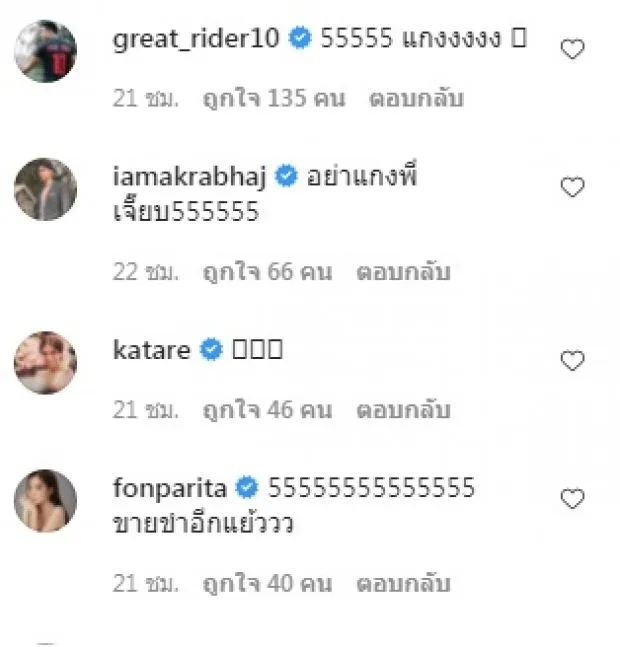Viewport: 620px width, 647px height.
Task: Heart fonparita's 5555 comment
Action: (x=572, y=499)
